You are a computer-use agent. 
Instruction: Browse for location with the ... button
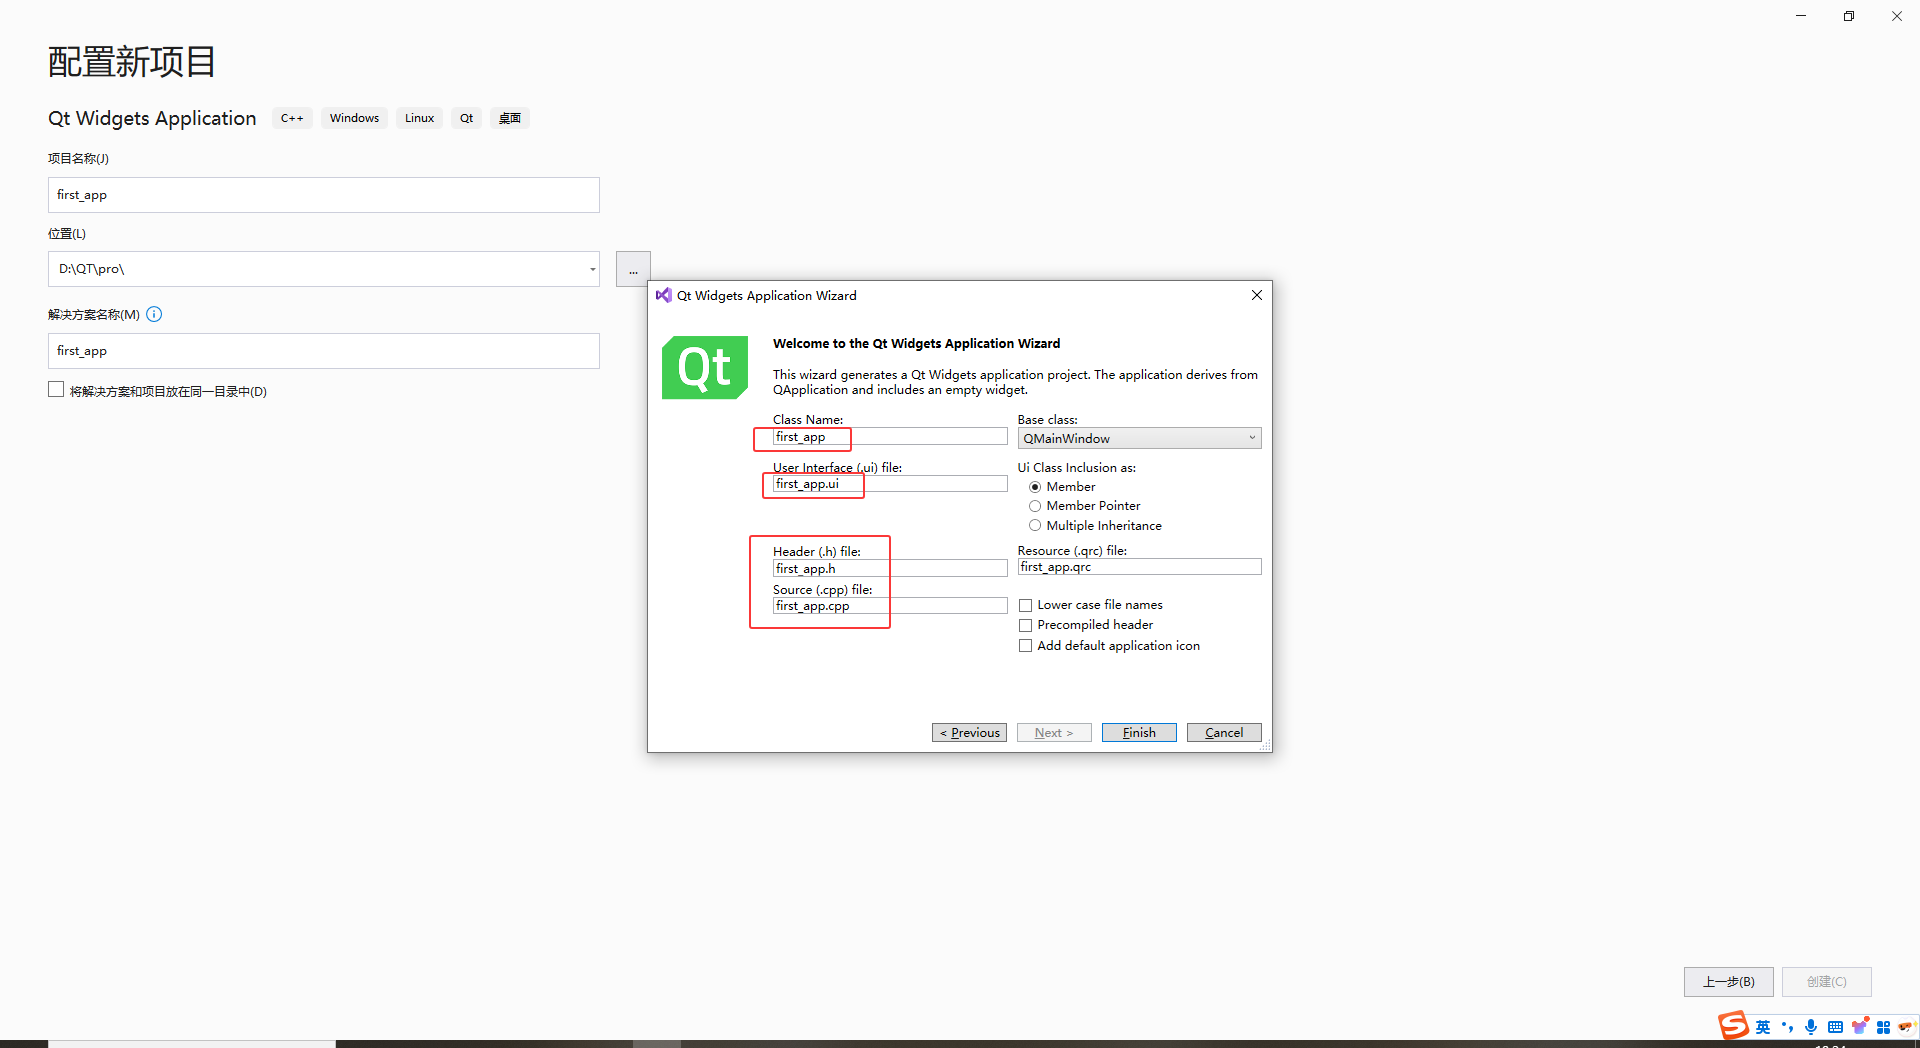point(633,269)
